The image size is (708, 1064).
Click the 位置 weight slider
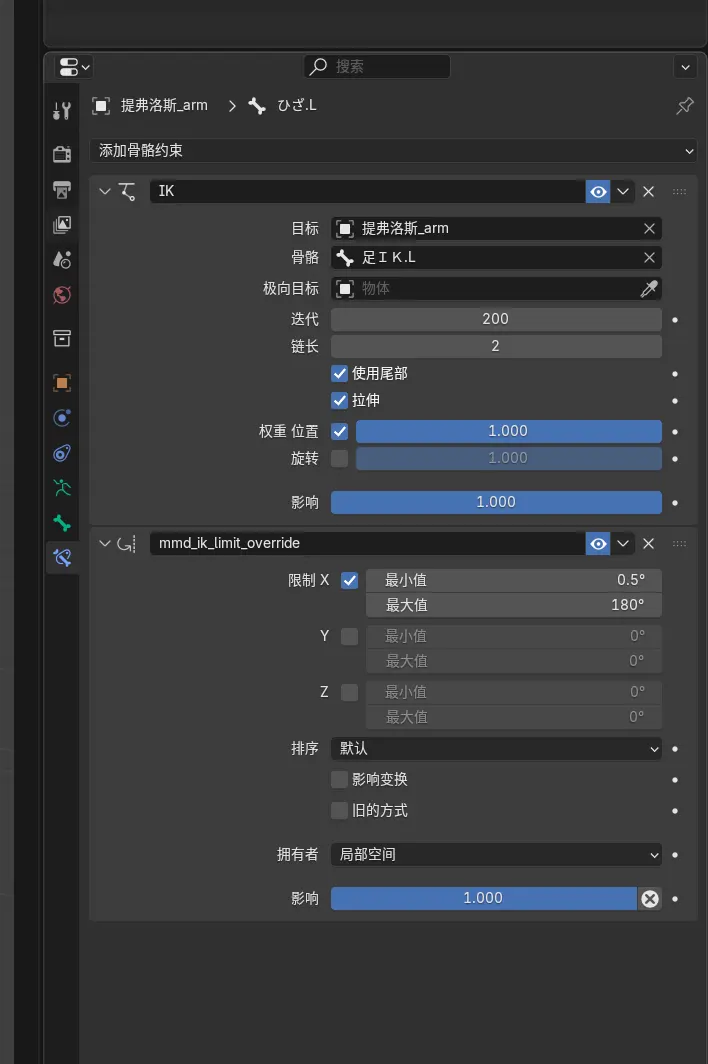(x=508, y=432)
